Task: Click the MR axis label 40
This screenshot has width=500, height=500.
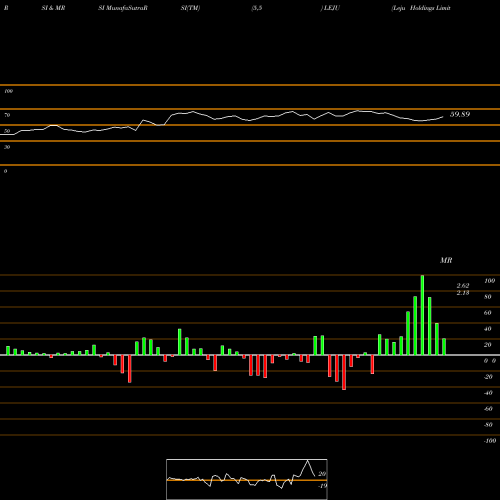Action: (488, 329)
